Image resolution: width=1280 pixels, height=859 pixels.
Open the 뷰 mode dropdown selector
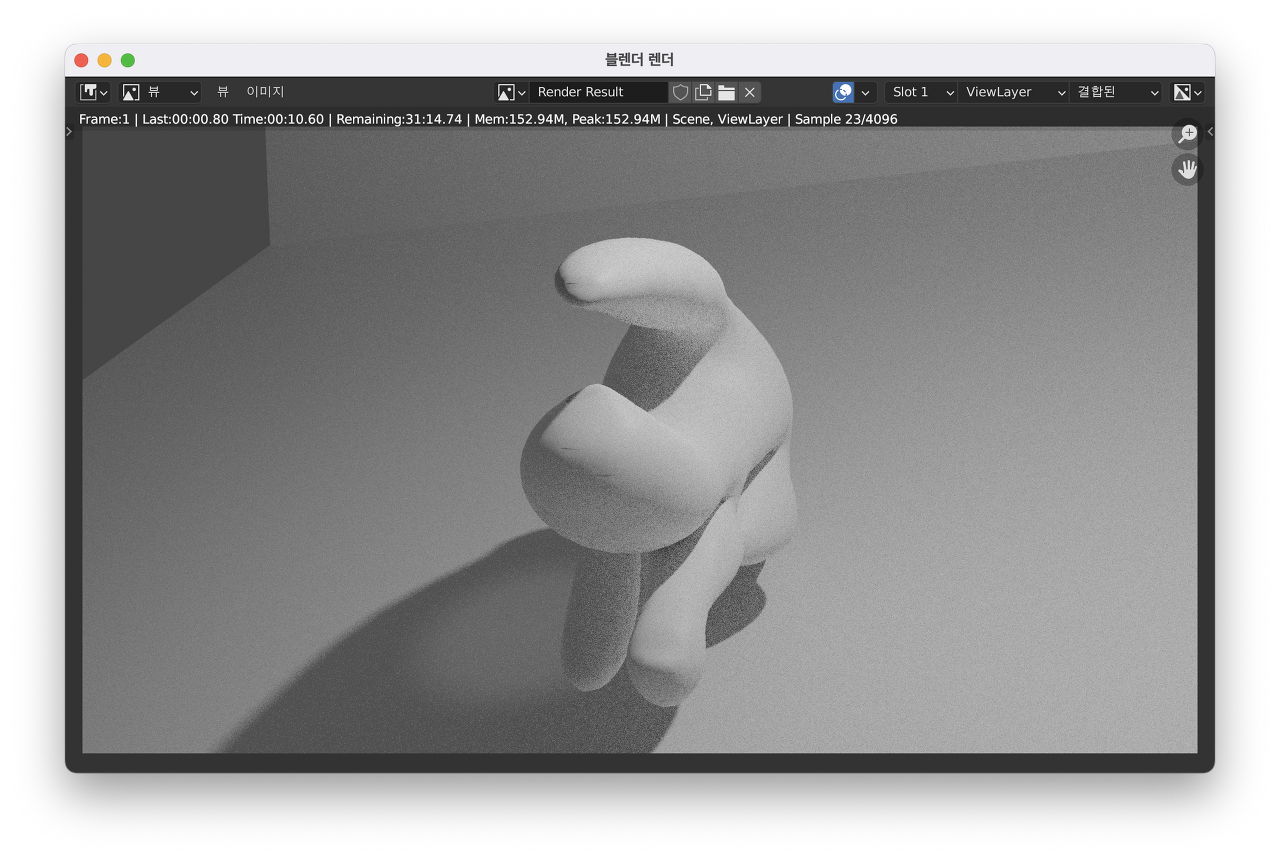pos(160,92)
